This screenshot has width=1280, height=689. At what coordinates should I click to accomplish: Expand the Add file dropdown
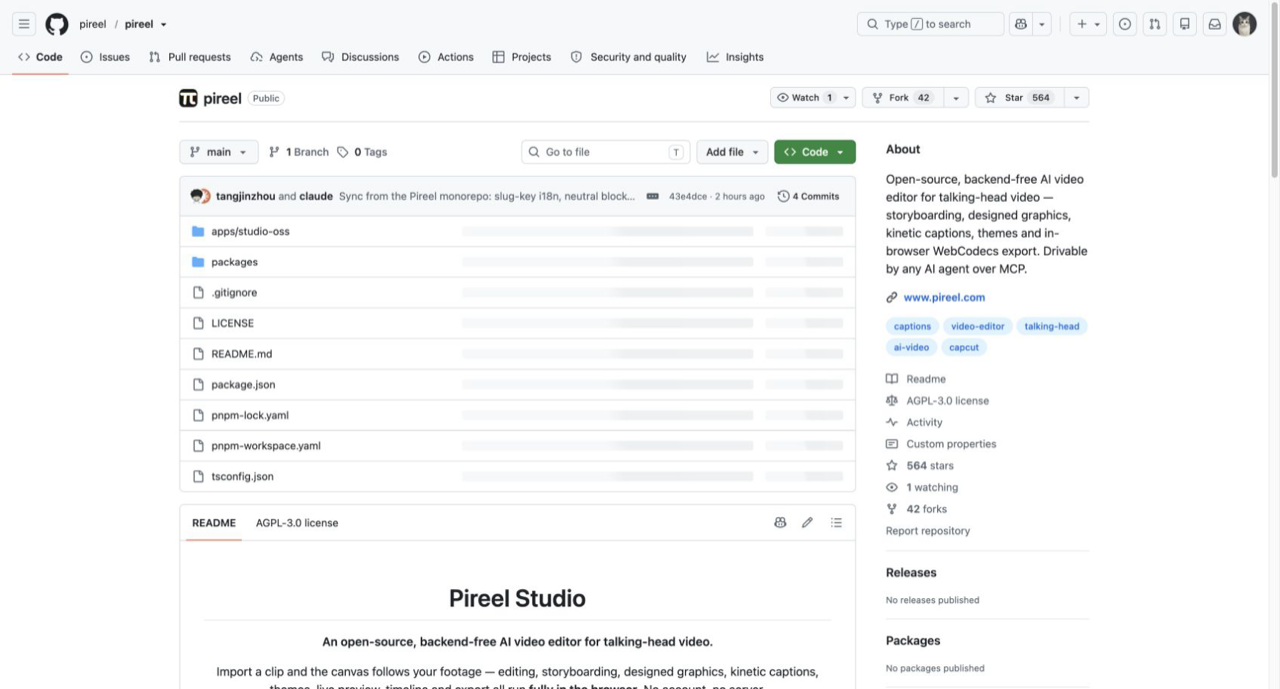pos(732,152)
